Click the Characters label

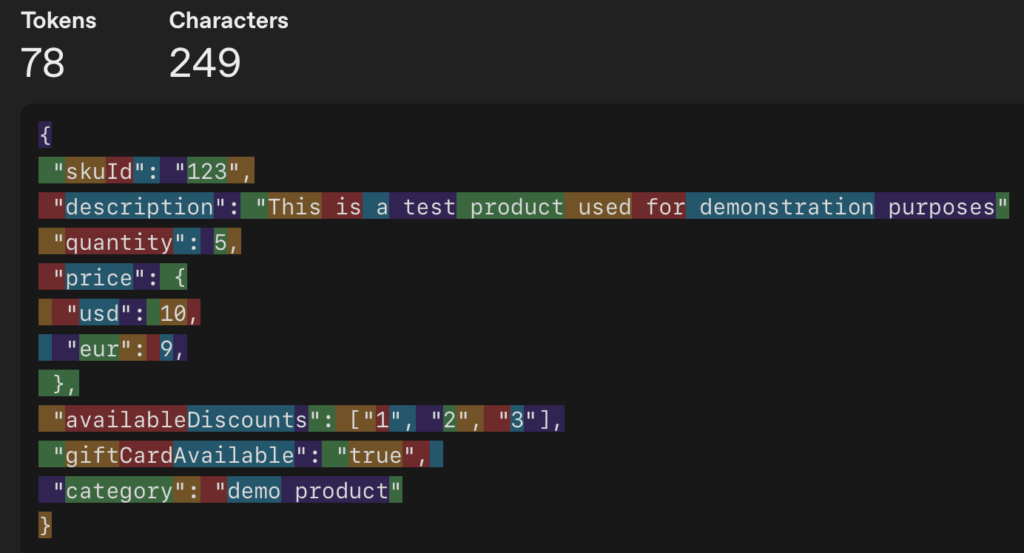pos(228,20)
